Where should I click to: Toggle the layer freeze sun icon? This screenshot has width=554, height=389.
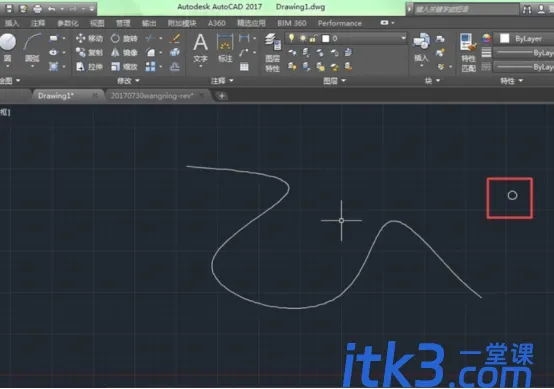(x=303, y=38)
